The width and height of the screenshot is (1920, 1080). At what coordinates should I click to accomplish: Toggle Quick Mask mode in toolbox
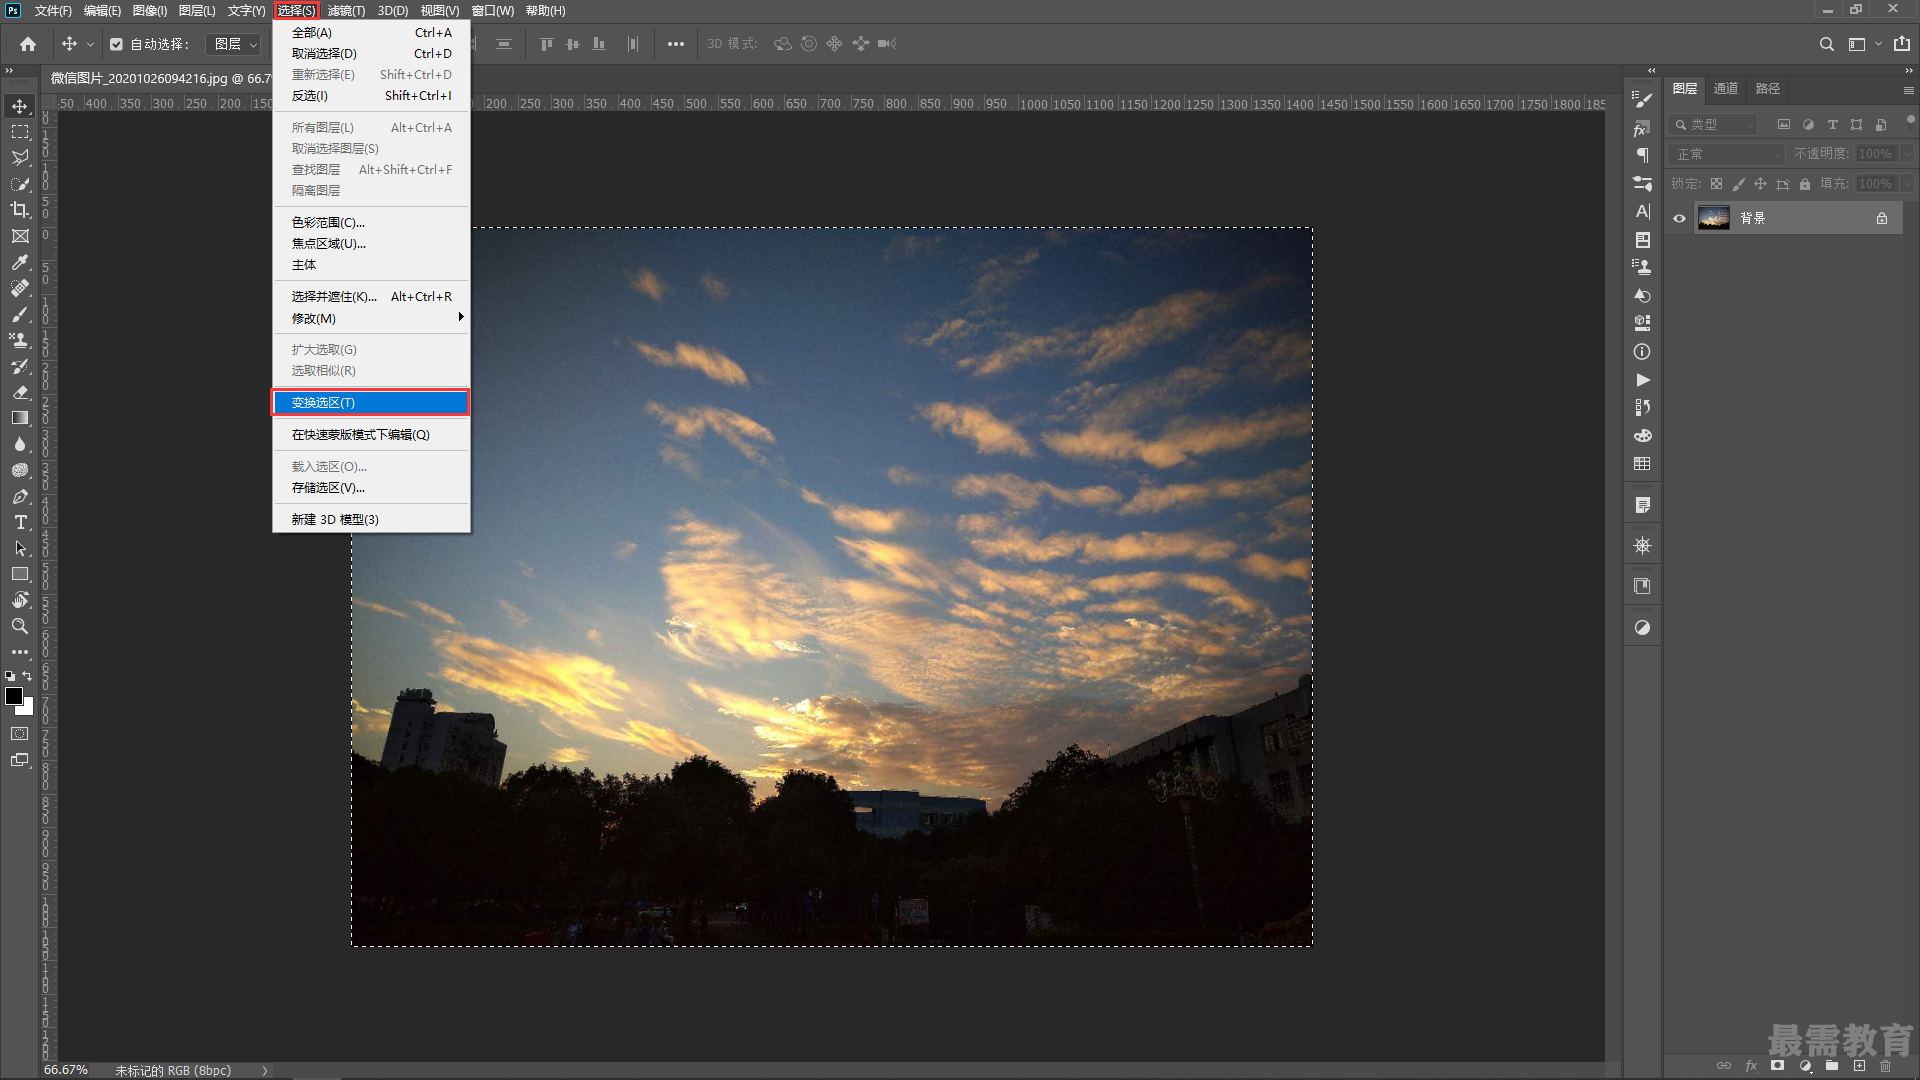(20, 734)
